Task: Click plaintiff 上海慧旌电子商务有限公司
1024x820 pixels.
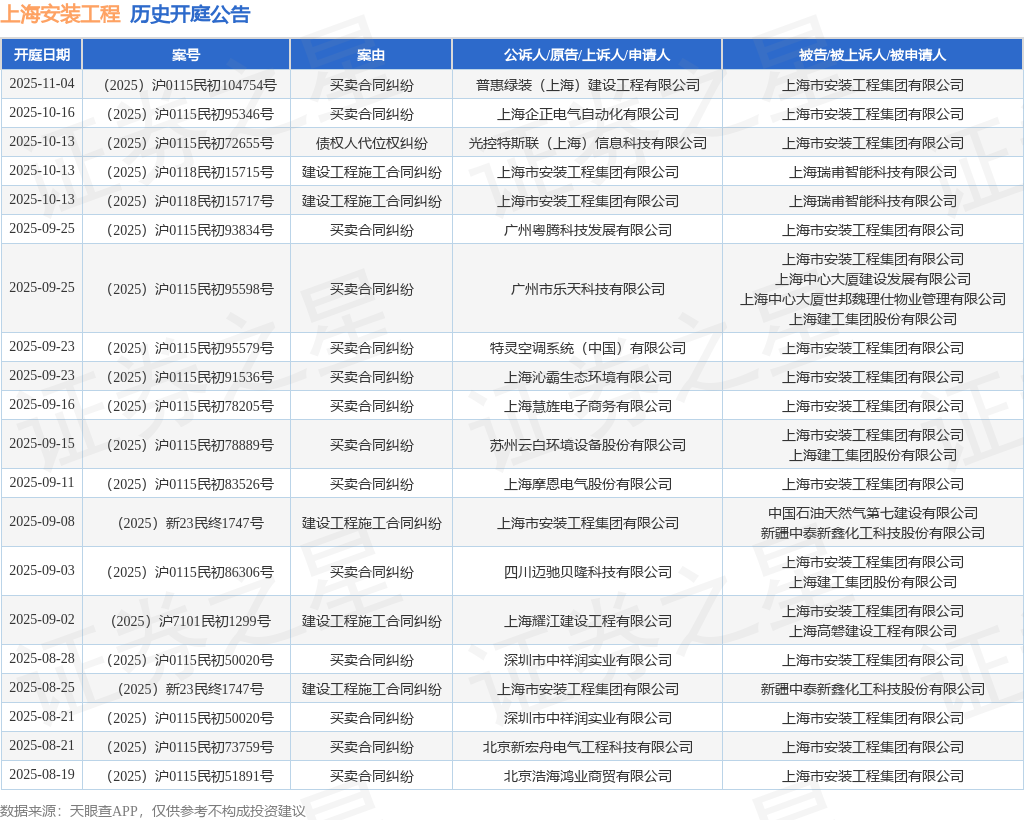Action: tap(588, 406)
